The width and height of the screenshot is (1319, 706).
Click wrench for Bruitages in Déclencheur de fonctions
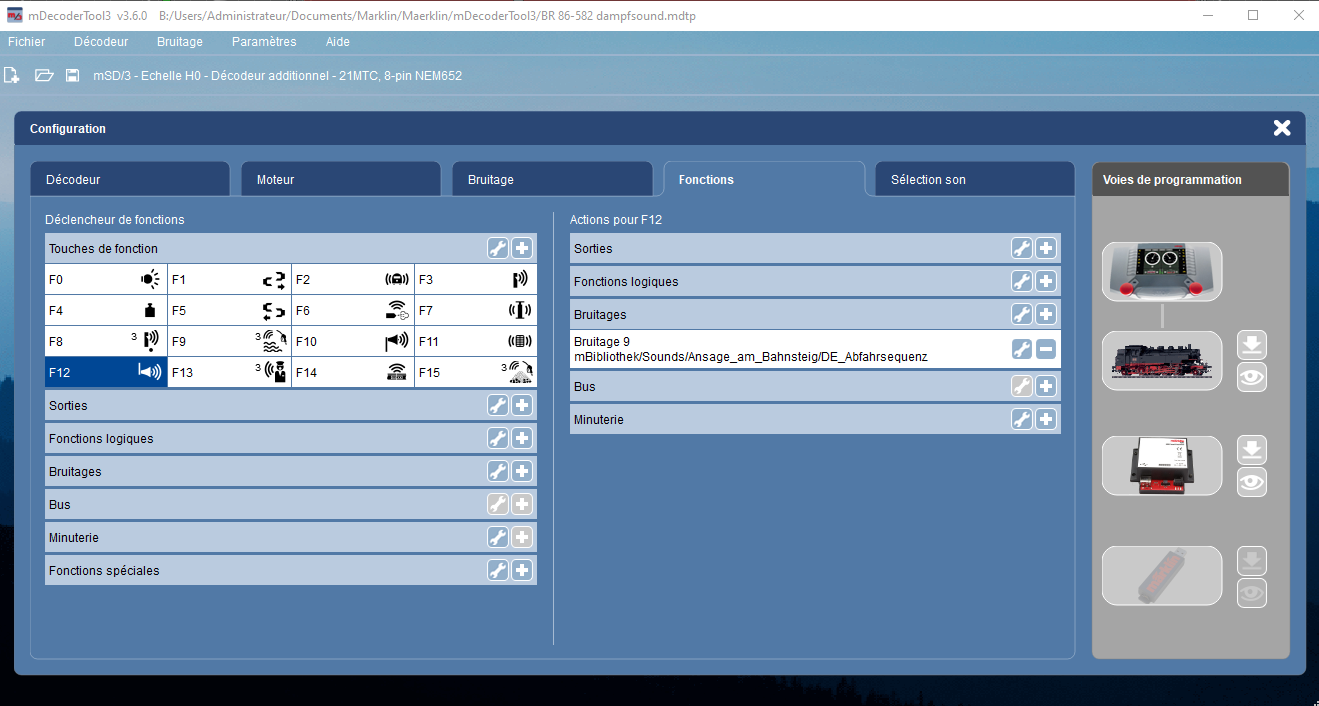tap(498, 471)
